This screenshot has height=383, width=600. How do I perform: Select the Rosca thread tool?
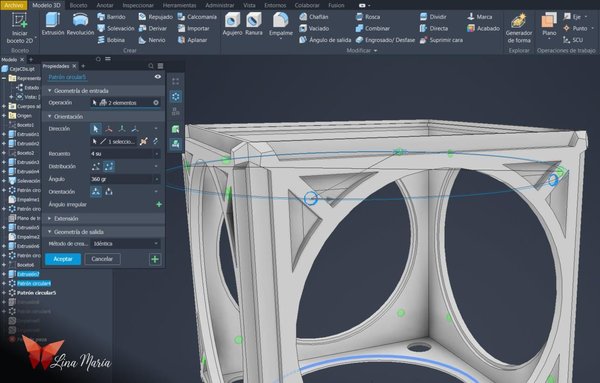[x=368, y=17]
